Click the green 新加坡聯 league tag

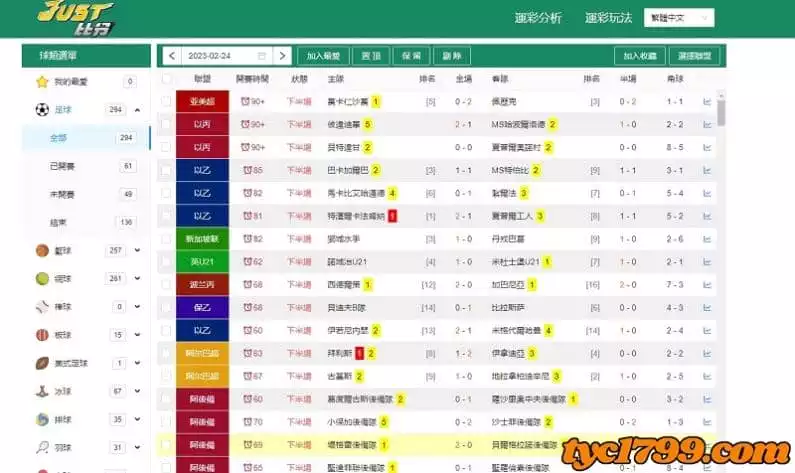[x=202, y=239]
